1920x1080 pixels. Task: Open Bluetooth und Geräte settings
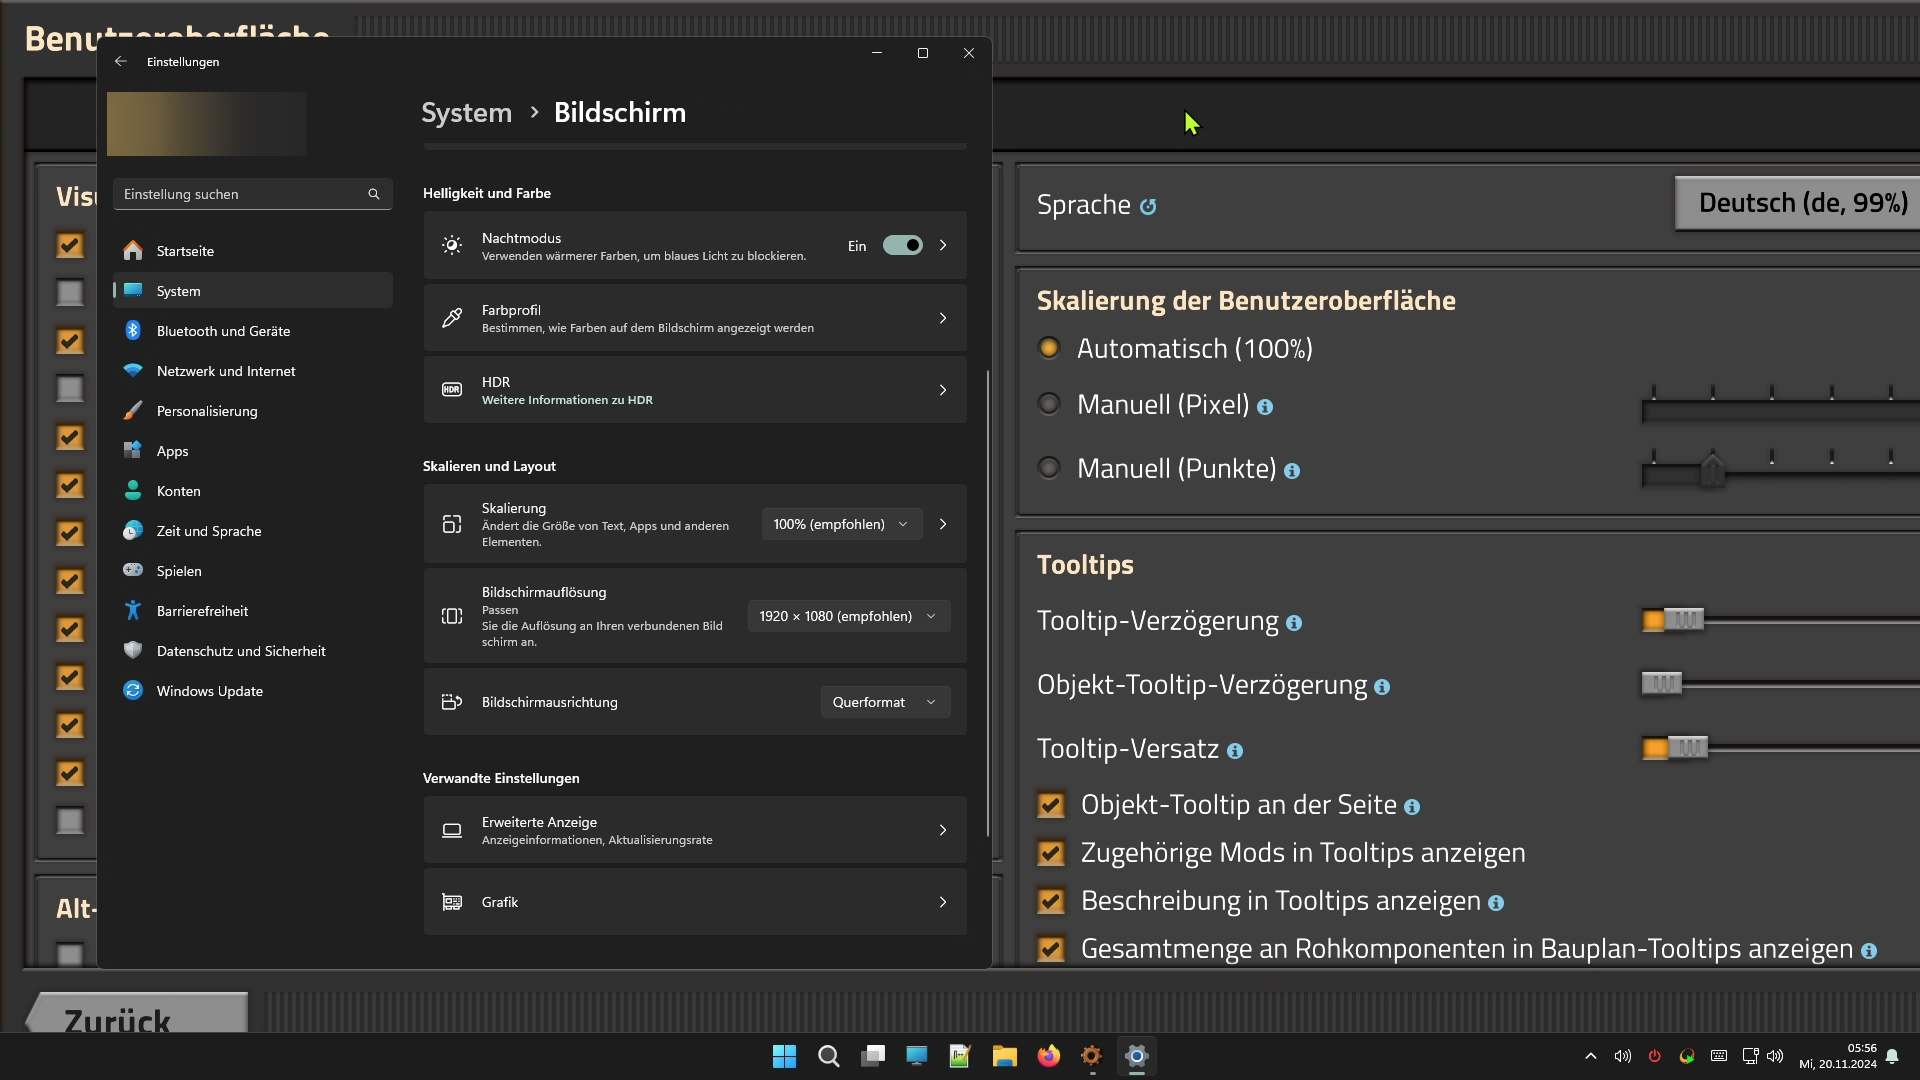253,331
